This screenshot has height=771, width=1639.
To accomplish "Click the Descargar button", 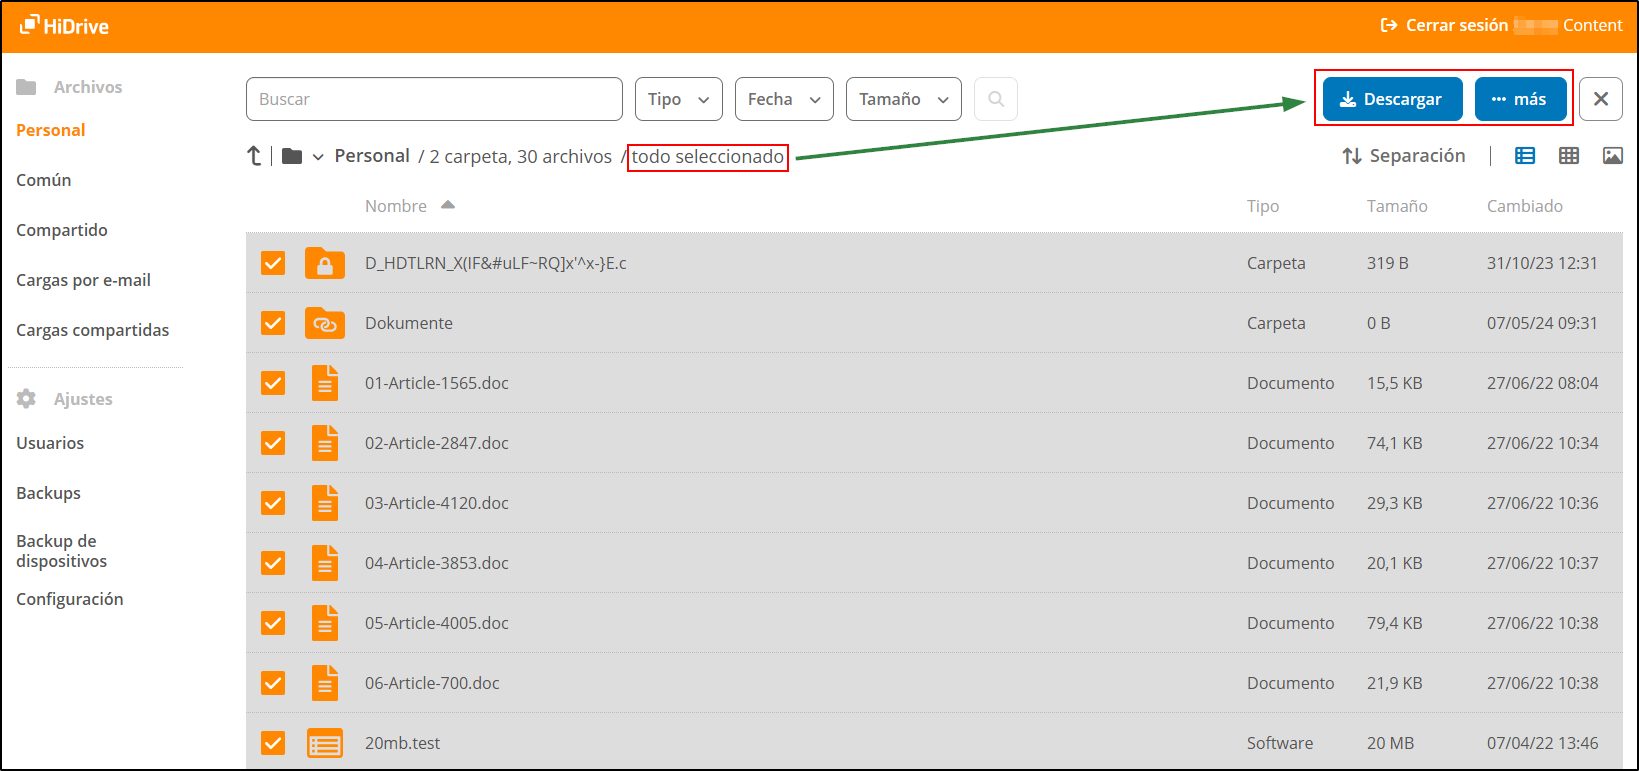I will (1392, 99).
